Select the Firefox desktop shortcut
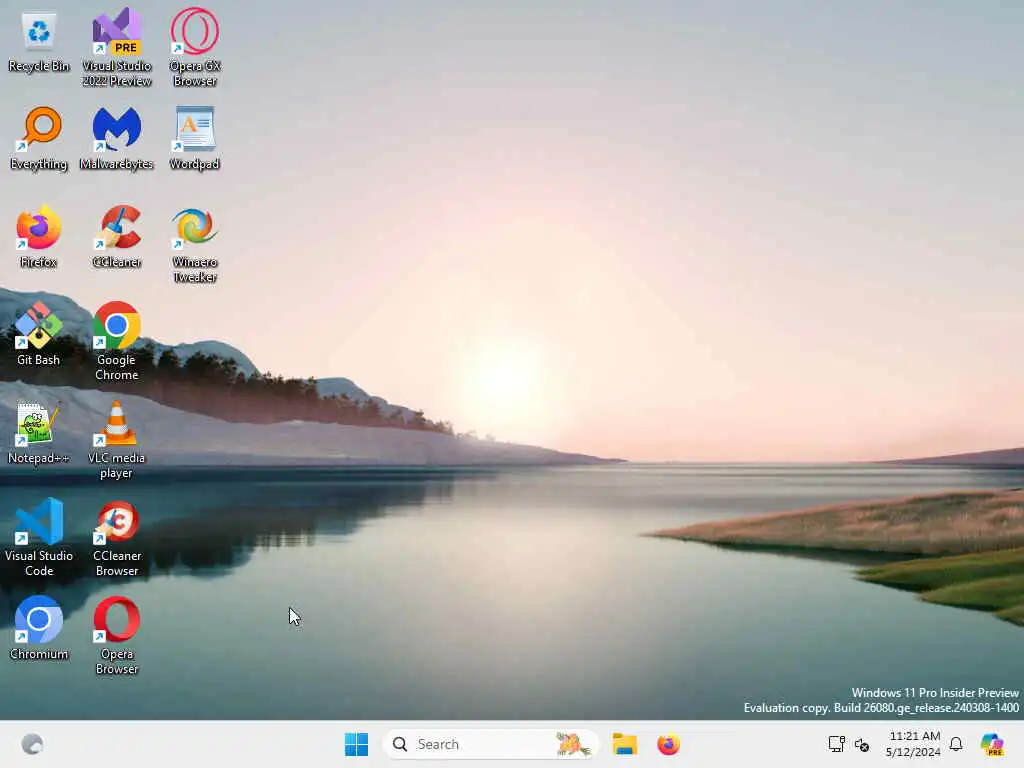 [x=39, y=236]
